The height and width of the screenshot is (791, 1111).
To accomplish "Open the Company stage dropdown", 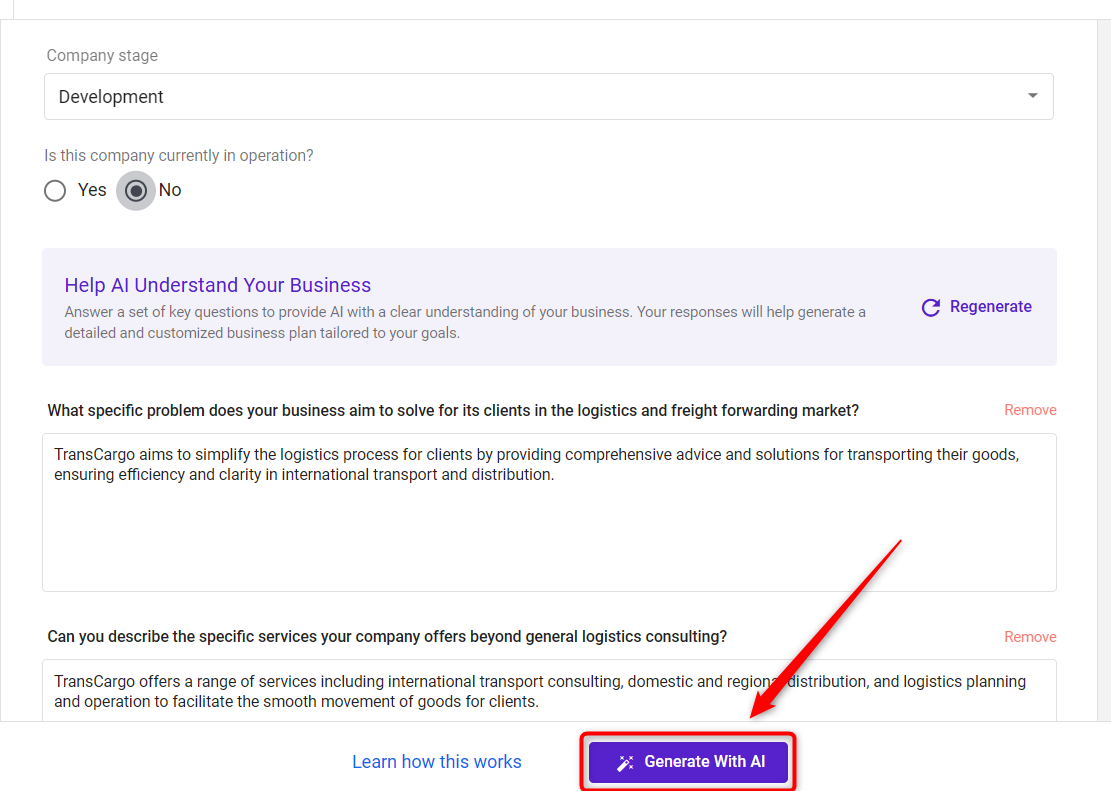I will coord(548,96).
